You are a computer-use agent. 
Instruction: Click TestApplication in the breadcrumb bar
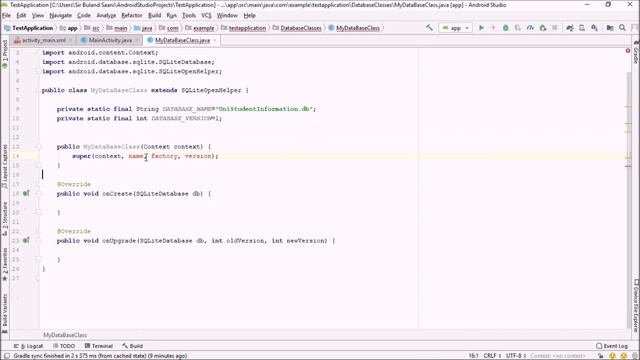33,28
